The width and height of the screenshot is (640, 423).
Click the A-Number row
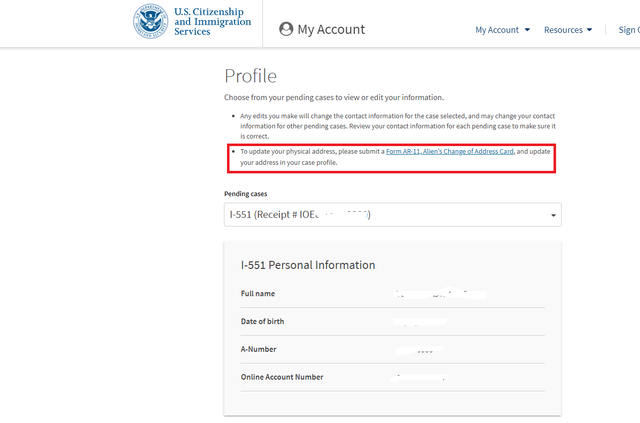393,350
